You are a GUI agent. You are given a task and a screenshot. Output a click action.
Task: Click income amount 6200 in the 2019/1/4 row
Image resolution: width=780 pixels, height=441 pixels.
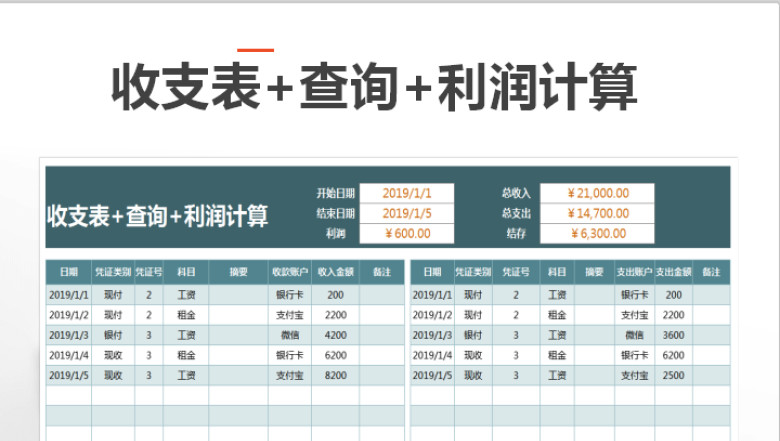pyautogui.click(x=336, y=355)
